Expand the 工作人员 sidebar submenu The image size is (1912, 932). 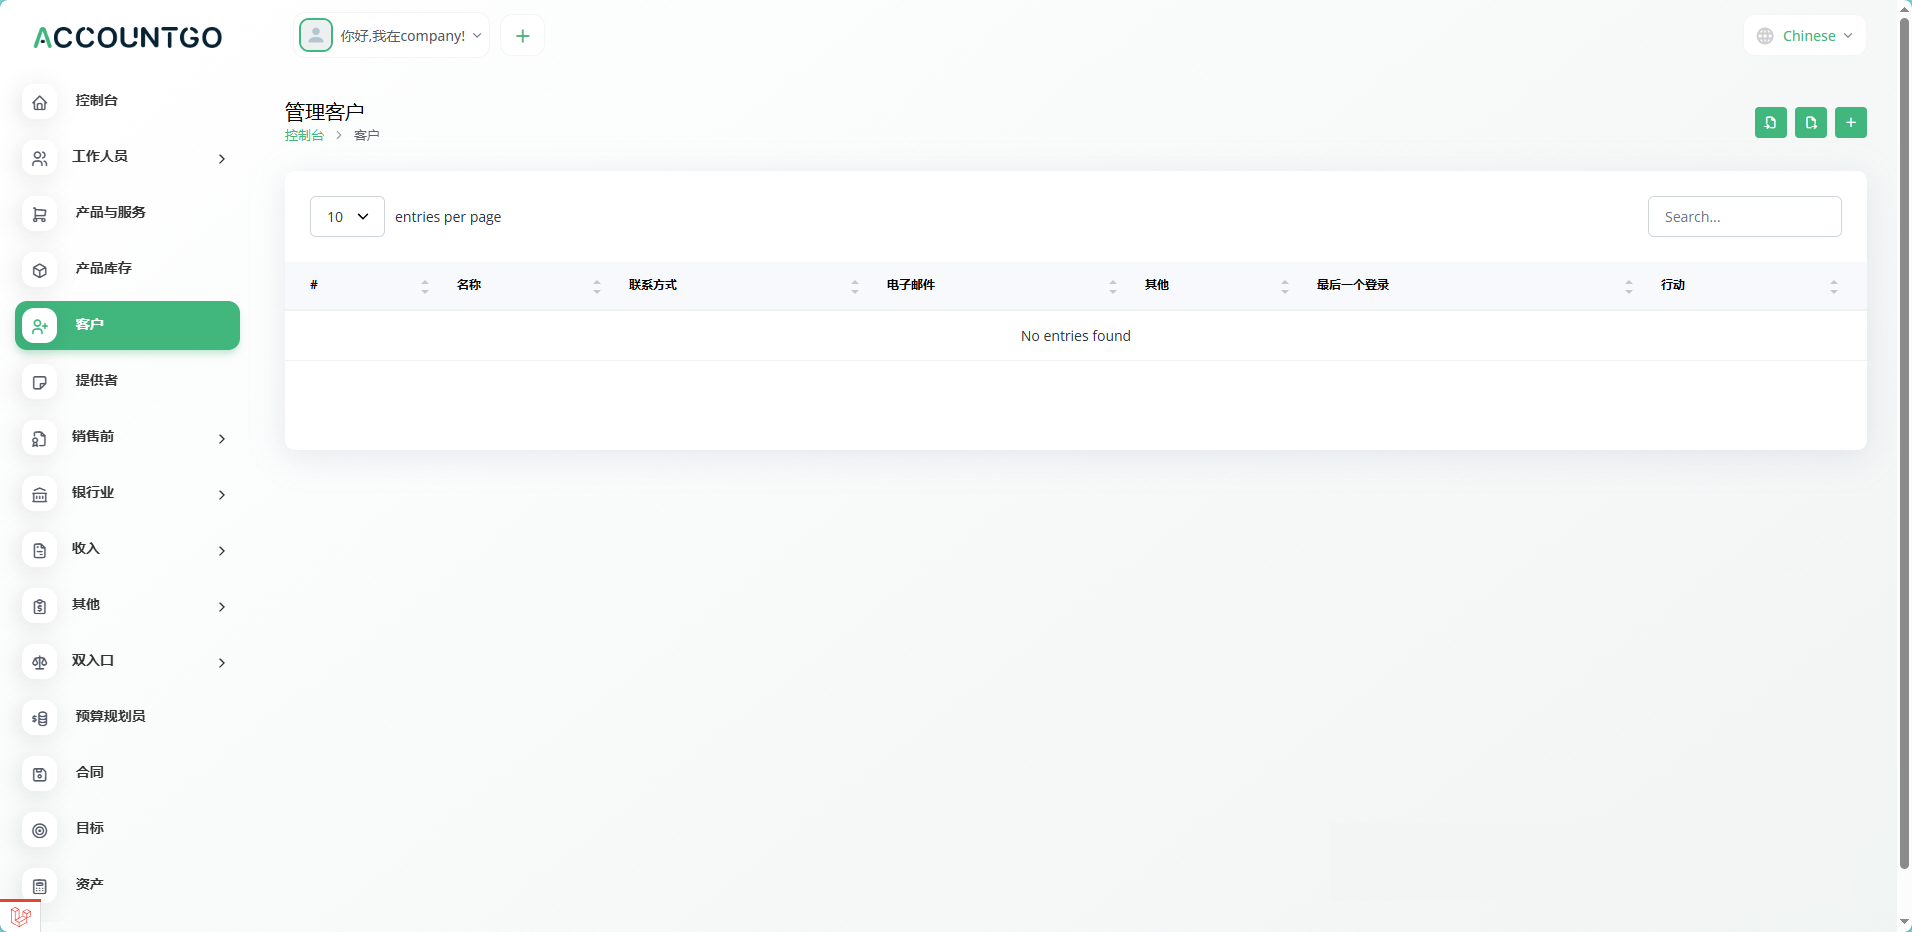click(x=127, y=157)
